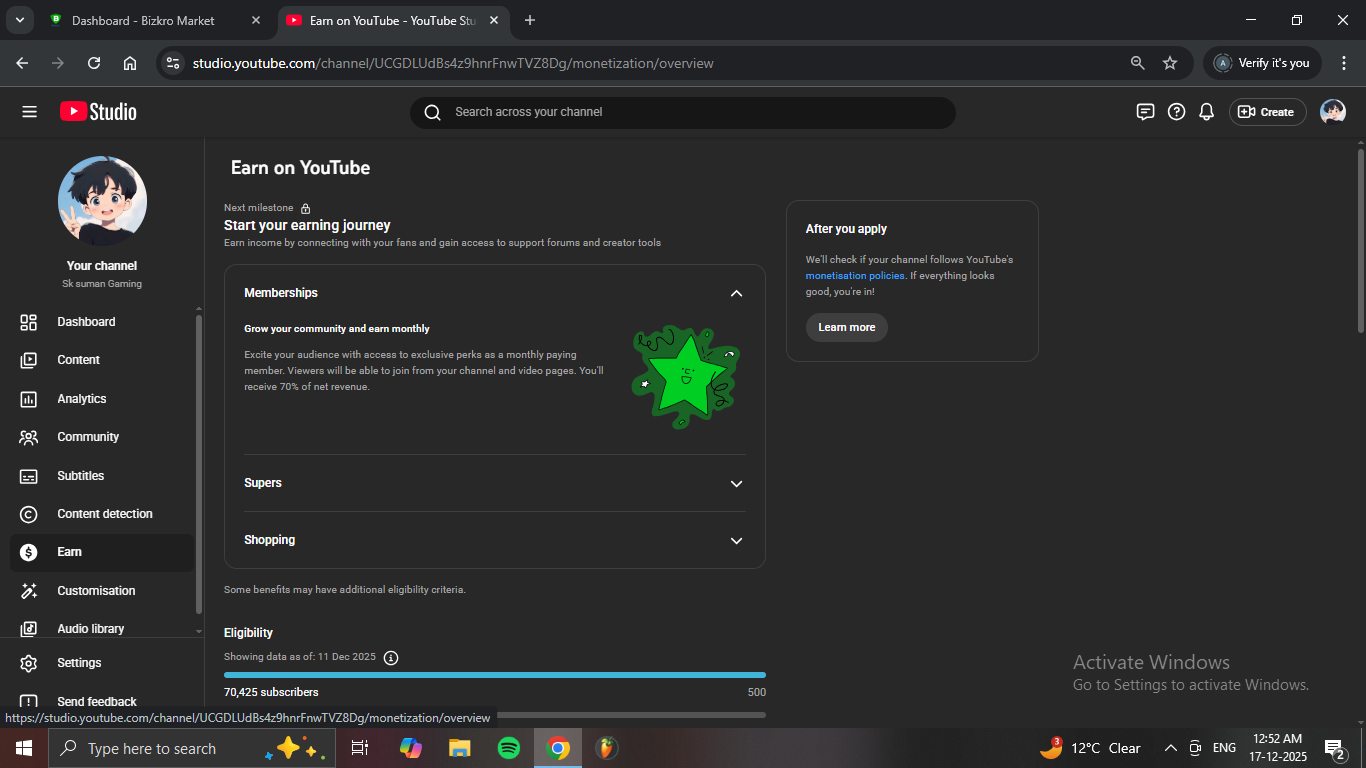Click the notifications bell icon
The image size is (1366, 768).
[1207, 112]
